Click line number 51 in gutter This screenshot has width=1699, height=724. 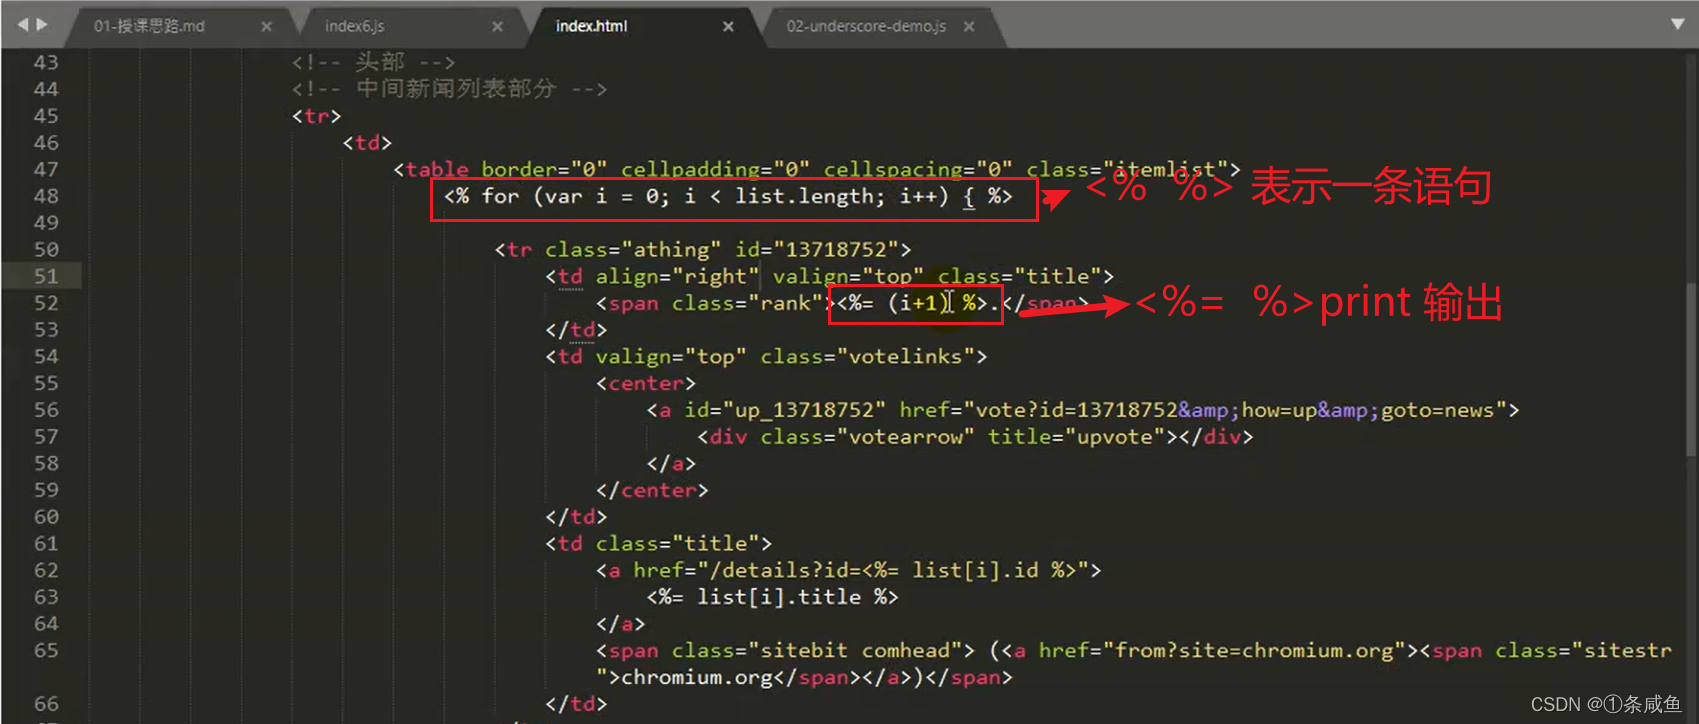pos(46,276)
